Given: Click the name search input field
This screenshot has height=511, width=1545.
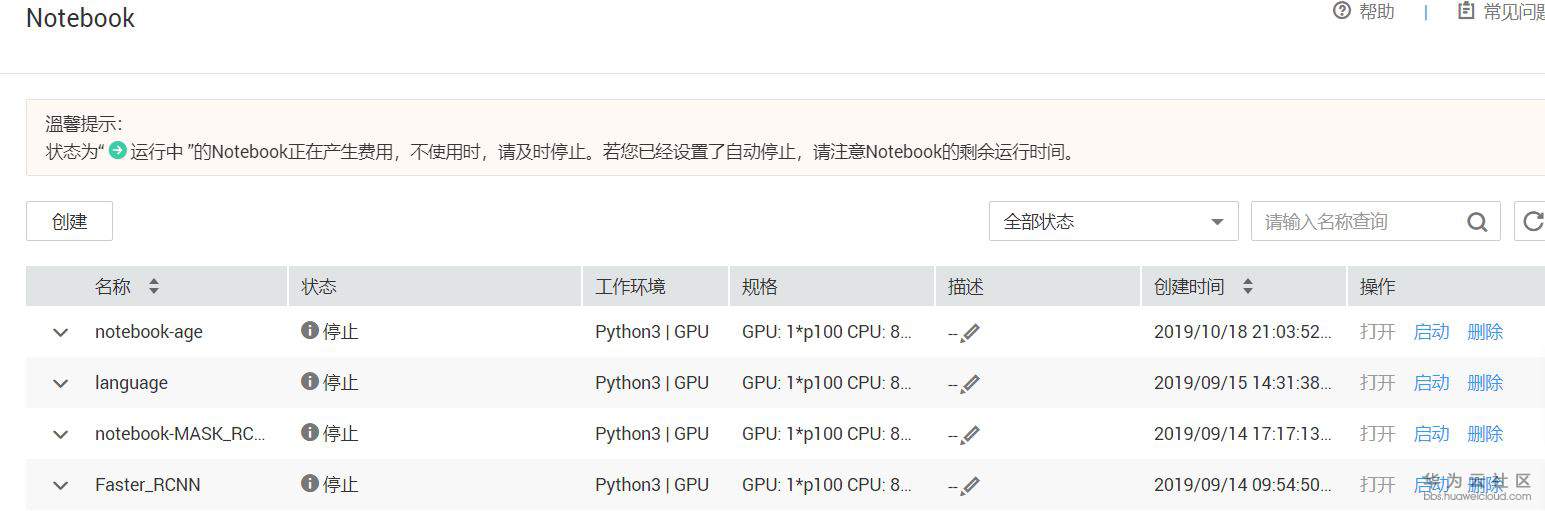Looking at the screenshot, I should point(1355,222).
